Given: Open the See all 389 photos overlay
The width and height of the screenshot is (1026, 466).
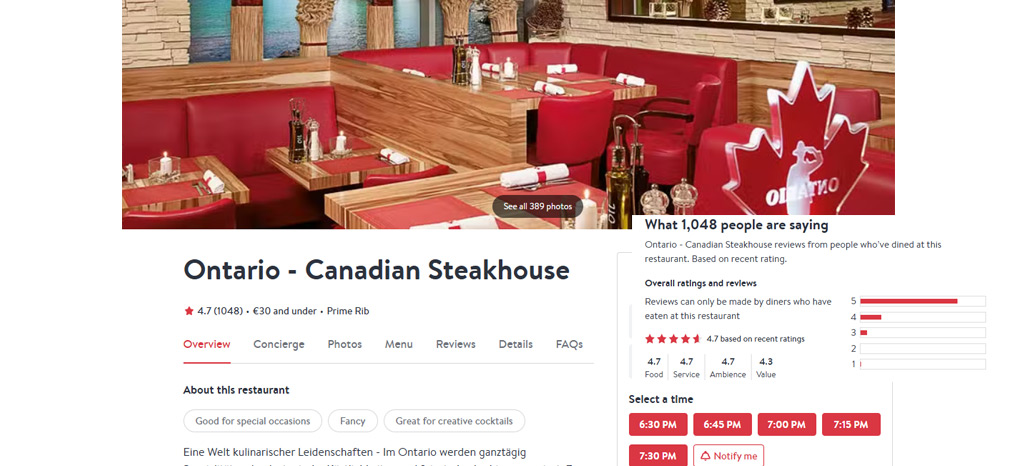Looking at the screenshot, I should pyautogui.click(x=537, y=206).
